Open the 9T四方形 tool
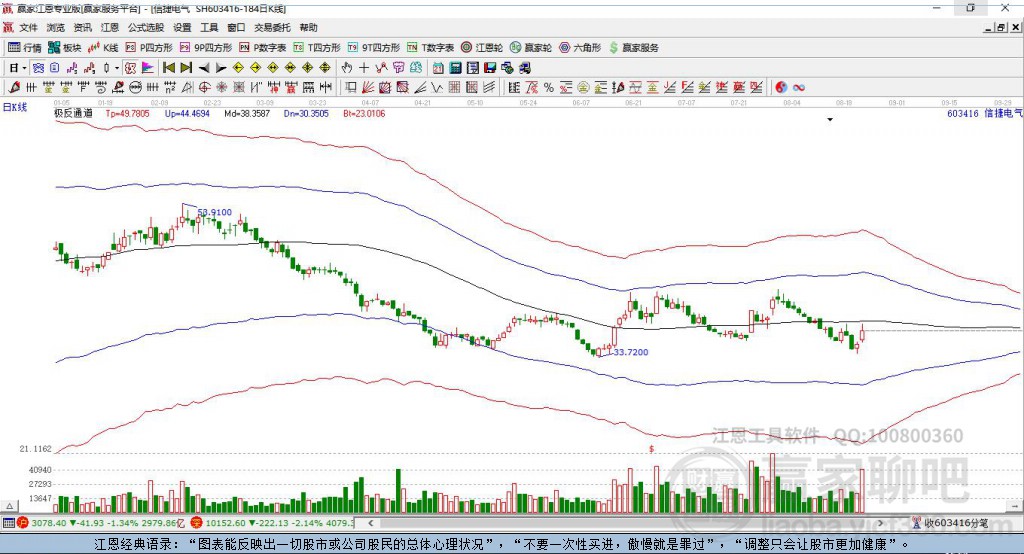This screenshot has height=554, width=1024. tap(374, 48)
